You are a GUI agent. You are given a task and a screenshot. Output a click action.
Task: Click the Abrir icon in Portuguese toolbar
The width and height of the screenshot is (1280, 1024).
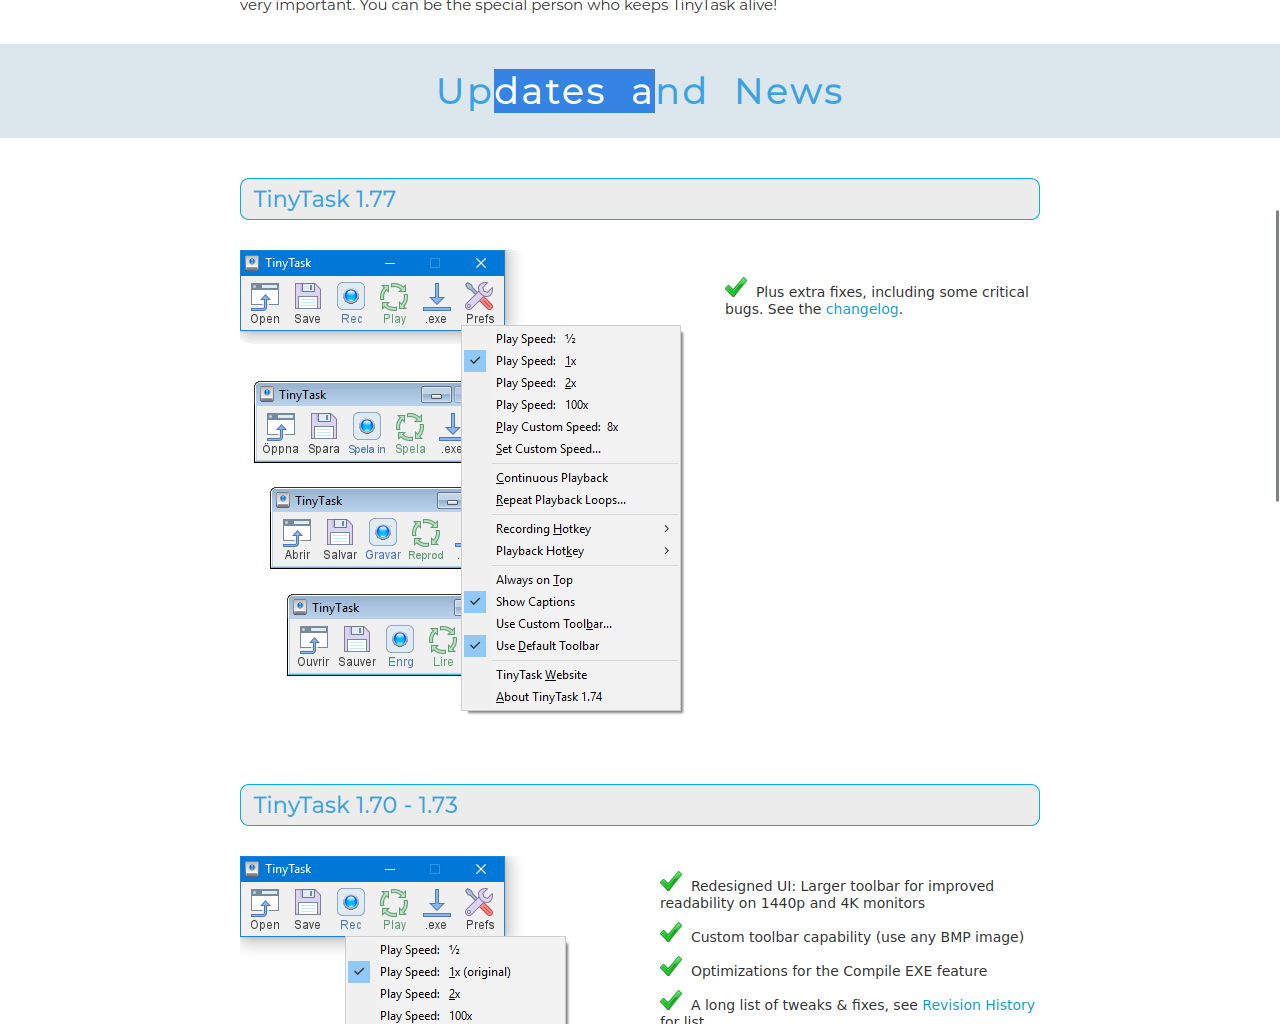coord(297,540)
